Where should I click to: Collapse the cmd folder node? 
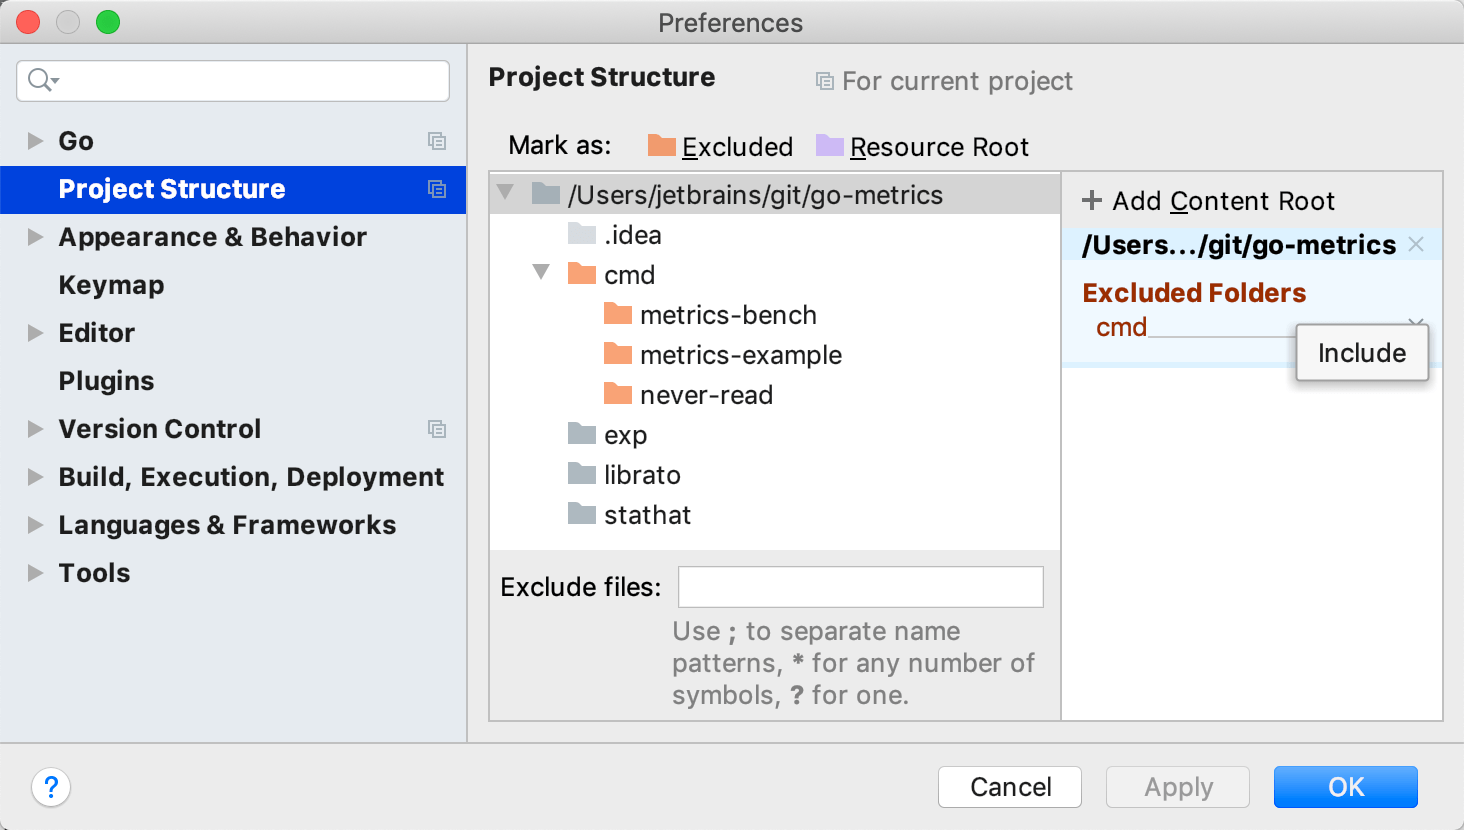click(541, 272)
